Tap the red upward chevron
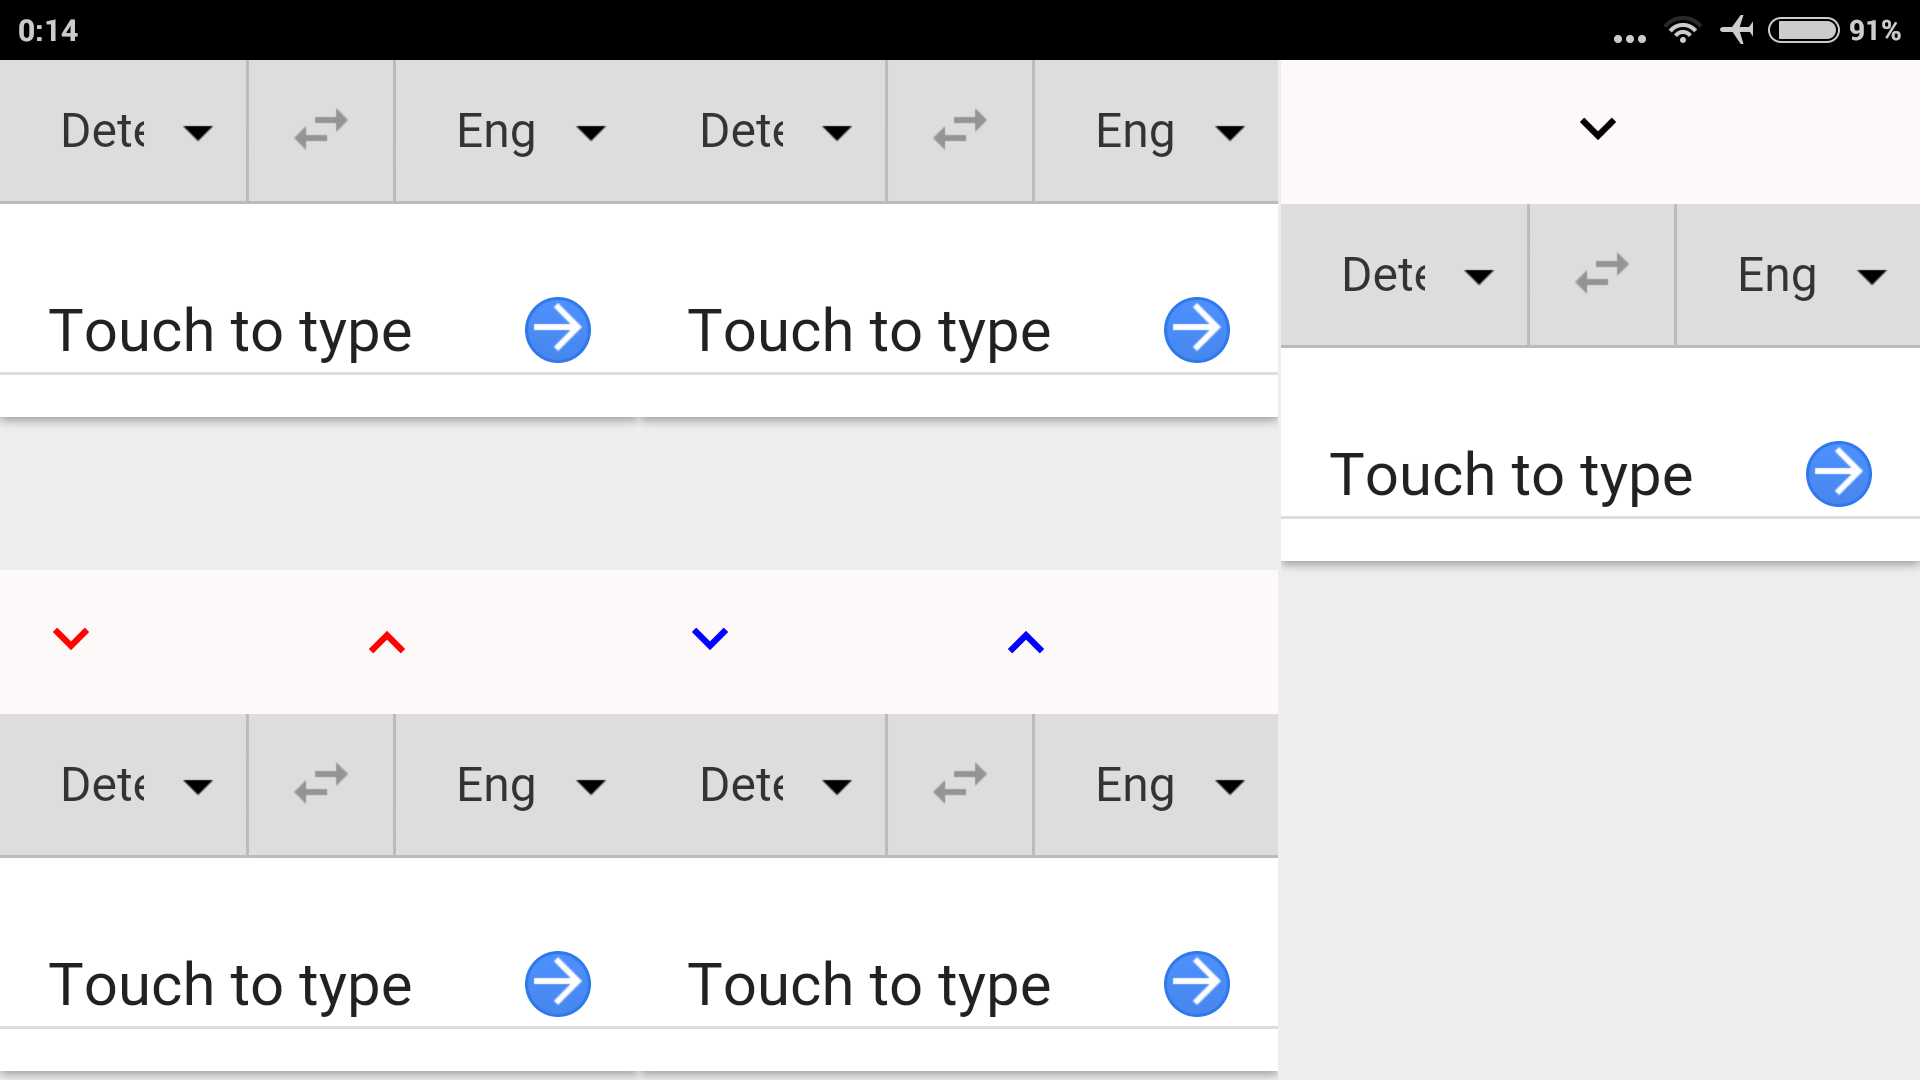This screenshot has width=1920, height=1080. [386, 640]
